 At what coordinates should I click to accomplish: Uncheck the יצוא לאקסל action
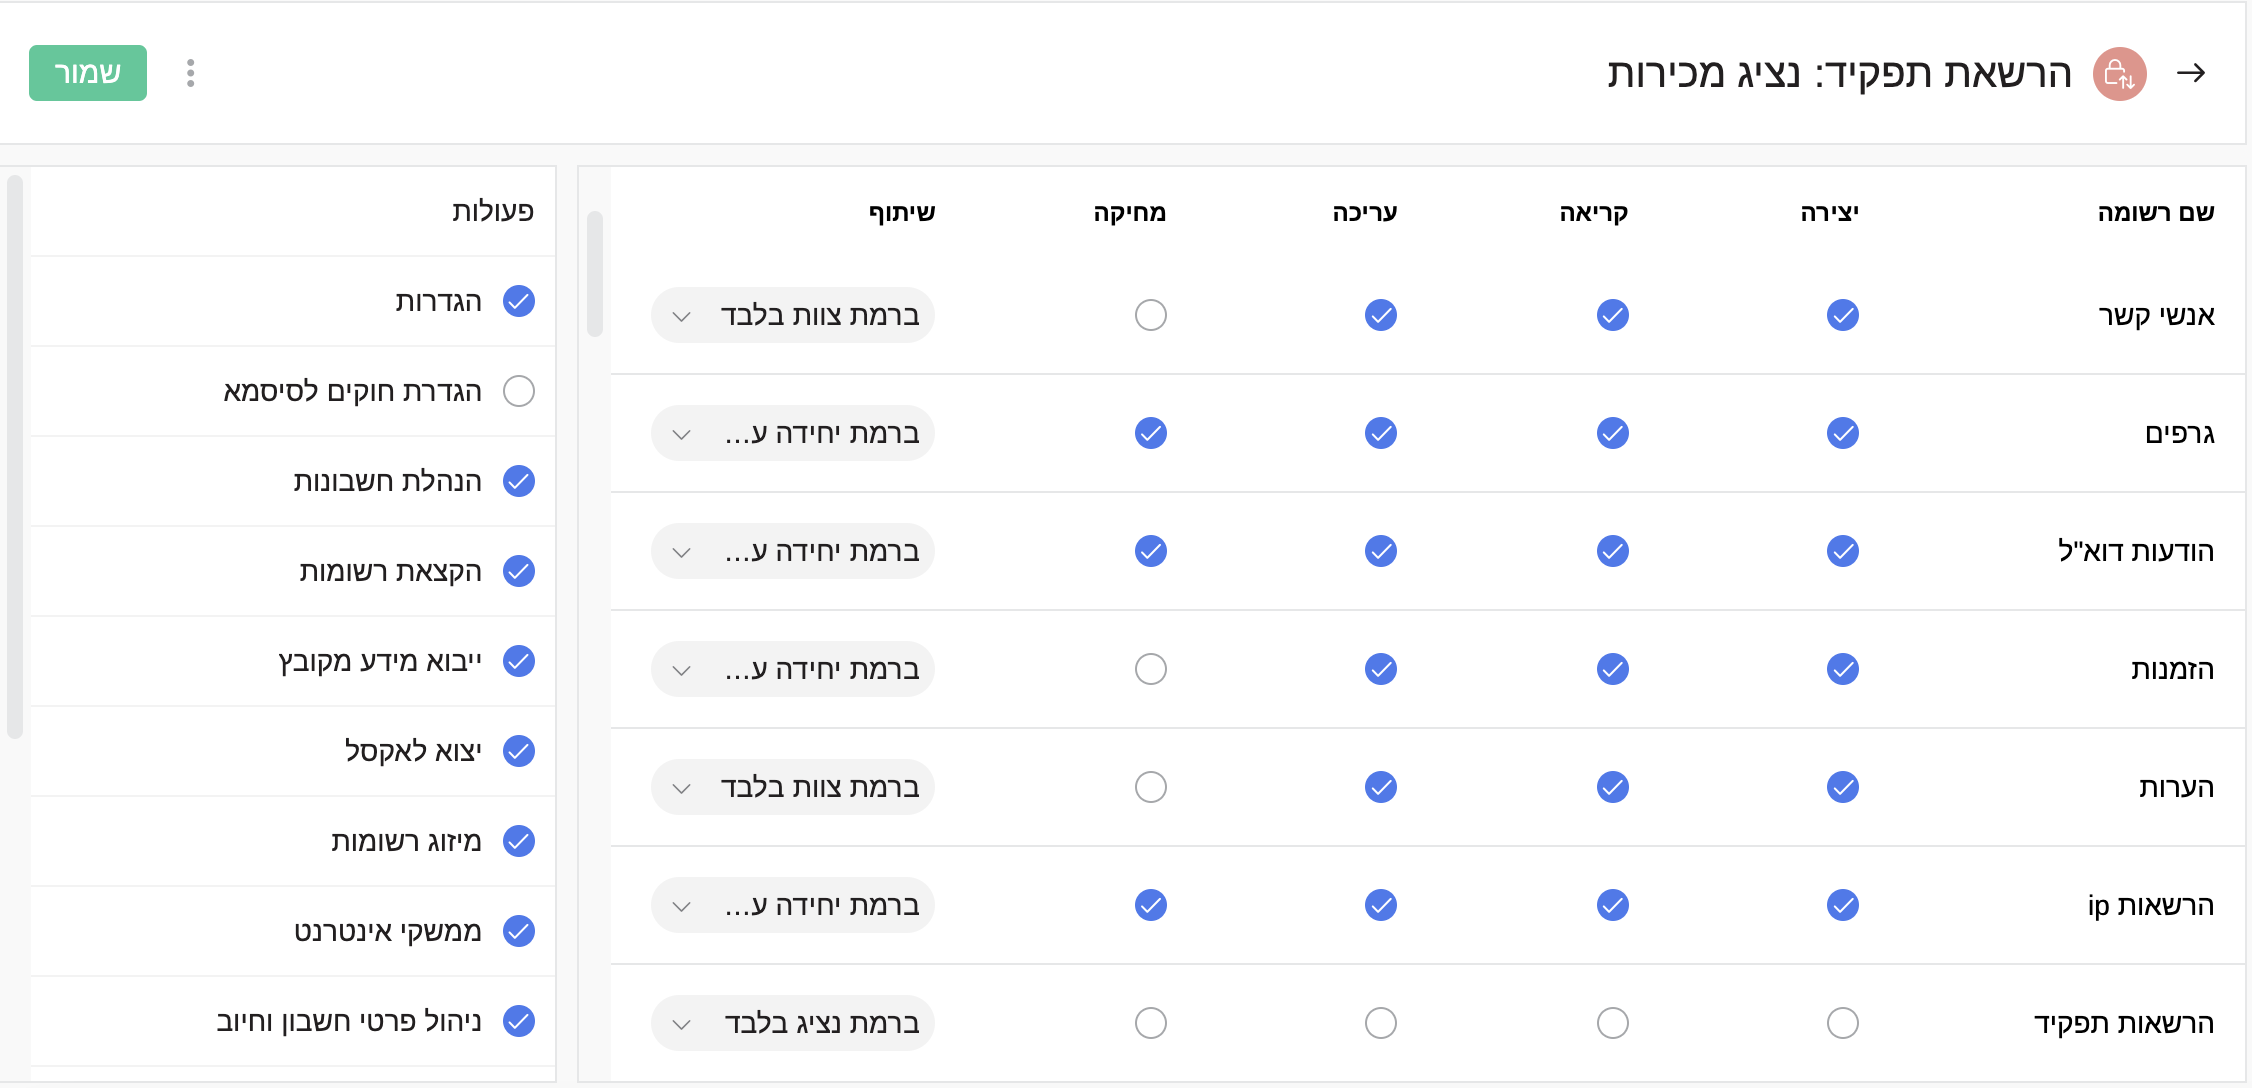[519, 751]
